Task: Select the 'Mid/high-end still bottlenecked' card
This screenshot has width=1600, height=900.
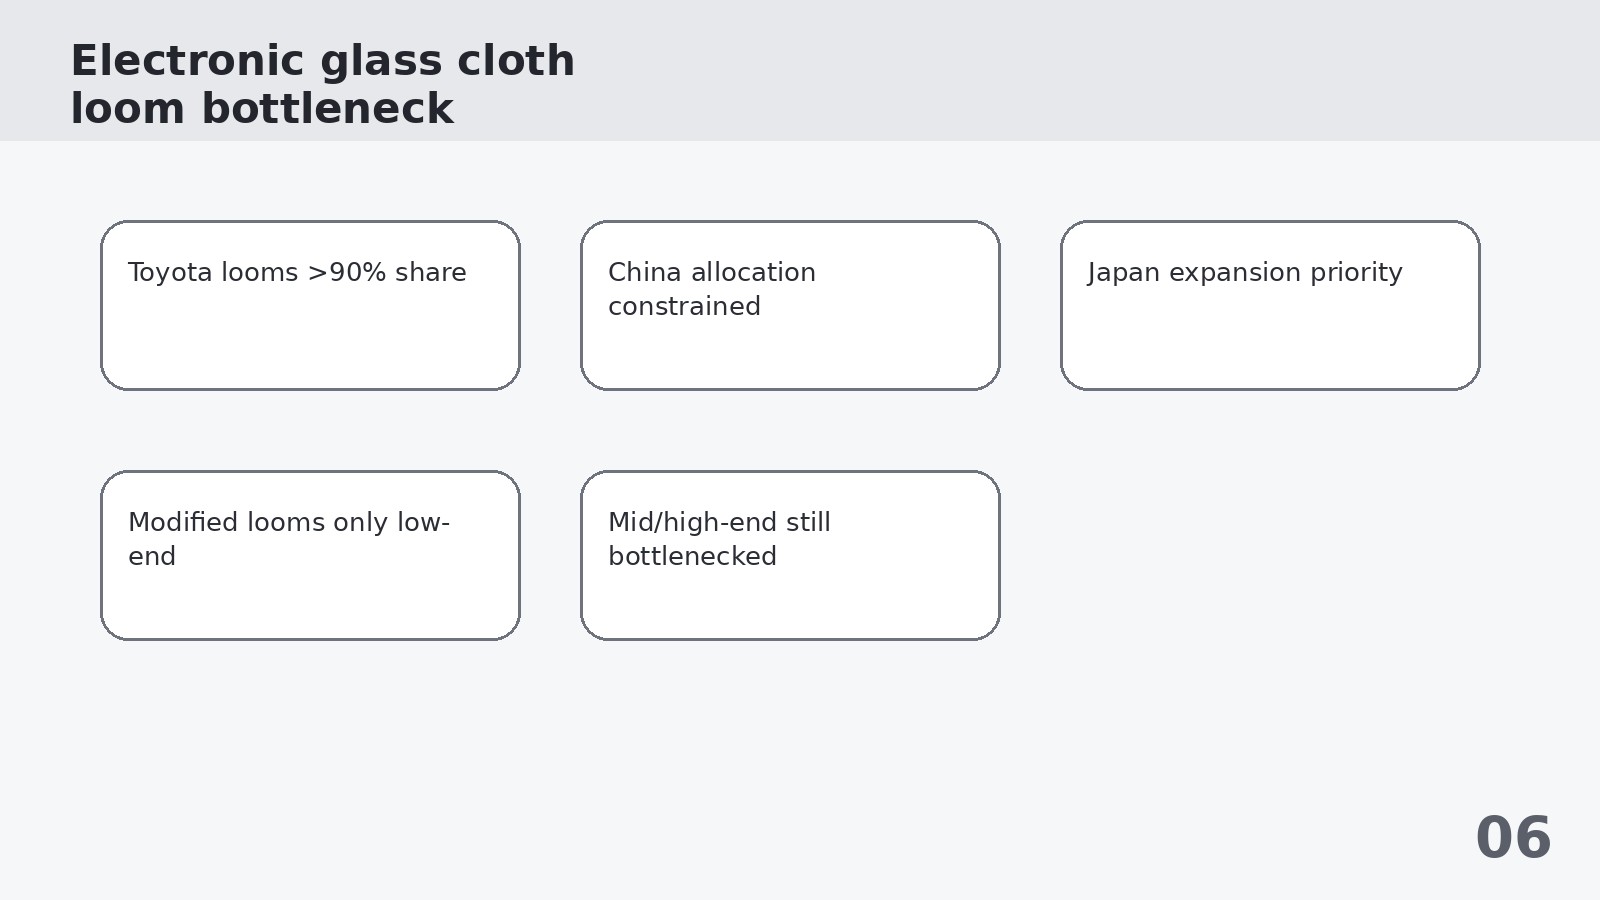Action: (x=790, y=555)
